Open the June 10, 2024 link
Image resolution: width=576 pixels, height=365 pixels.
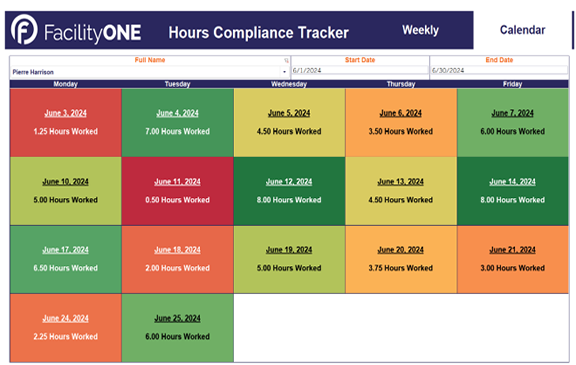point(65,182)
